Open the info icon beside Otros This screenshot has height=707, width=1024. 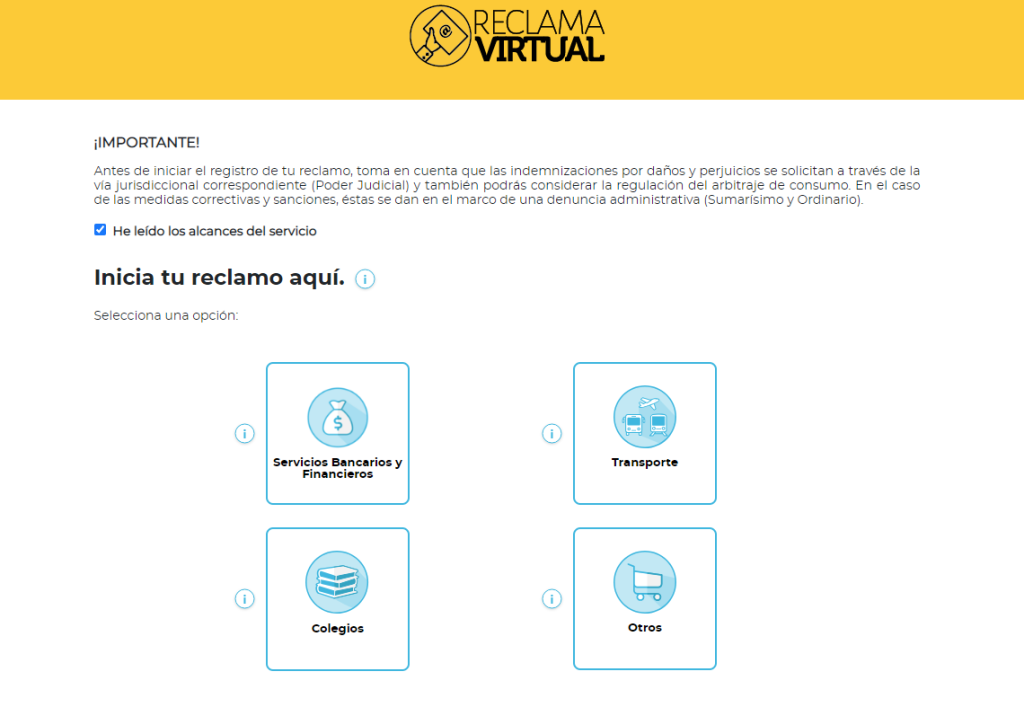[x=552, y=599]
